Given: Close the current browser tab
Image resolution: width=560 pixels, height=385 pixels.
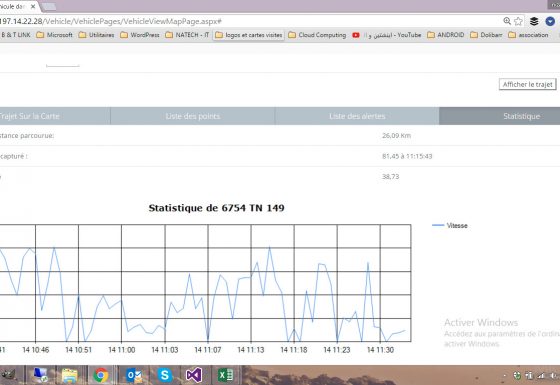Looking at the screenshot, I should pos(33,6).
